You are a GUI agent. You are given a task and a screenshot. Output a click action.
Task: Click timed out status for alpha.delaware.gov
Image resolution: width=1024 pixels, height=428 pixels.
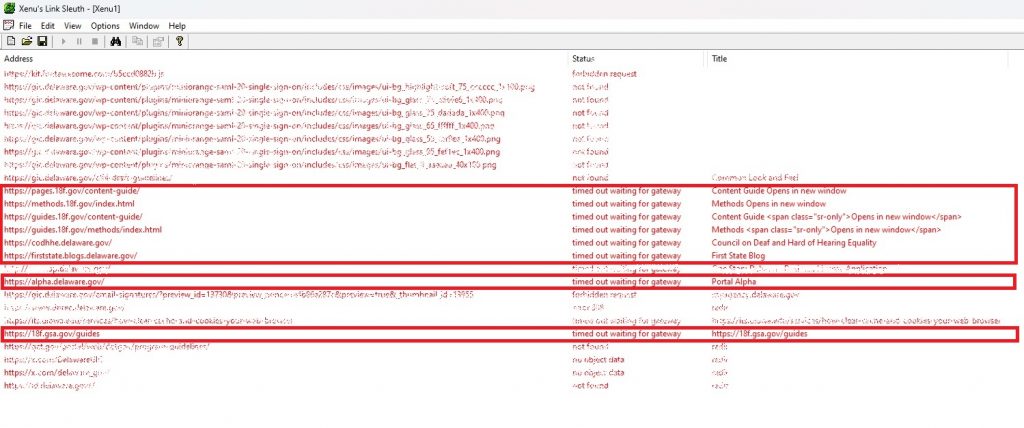626,282
